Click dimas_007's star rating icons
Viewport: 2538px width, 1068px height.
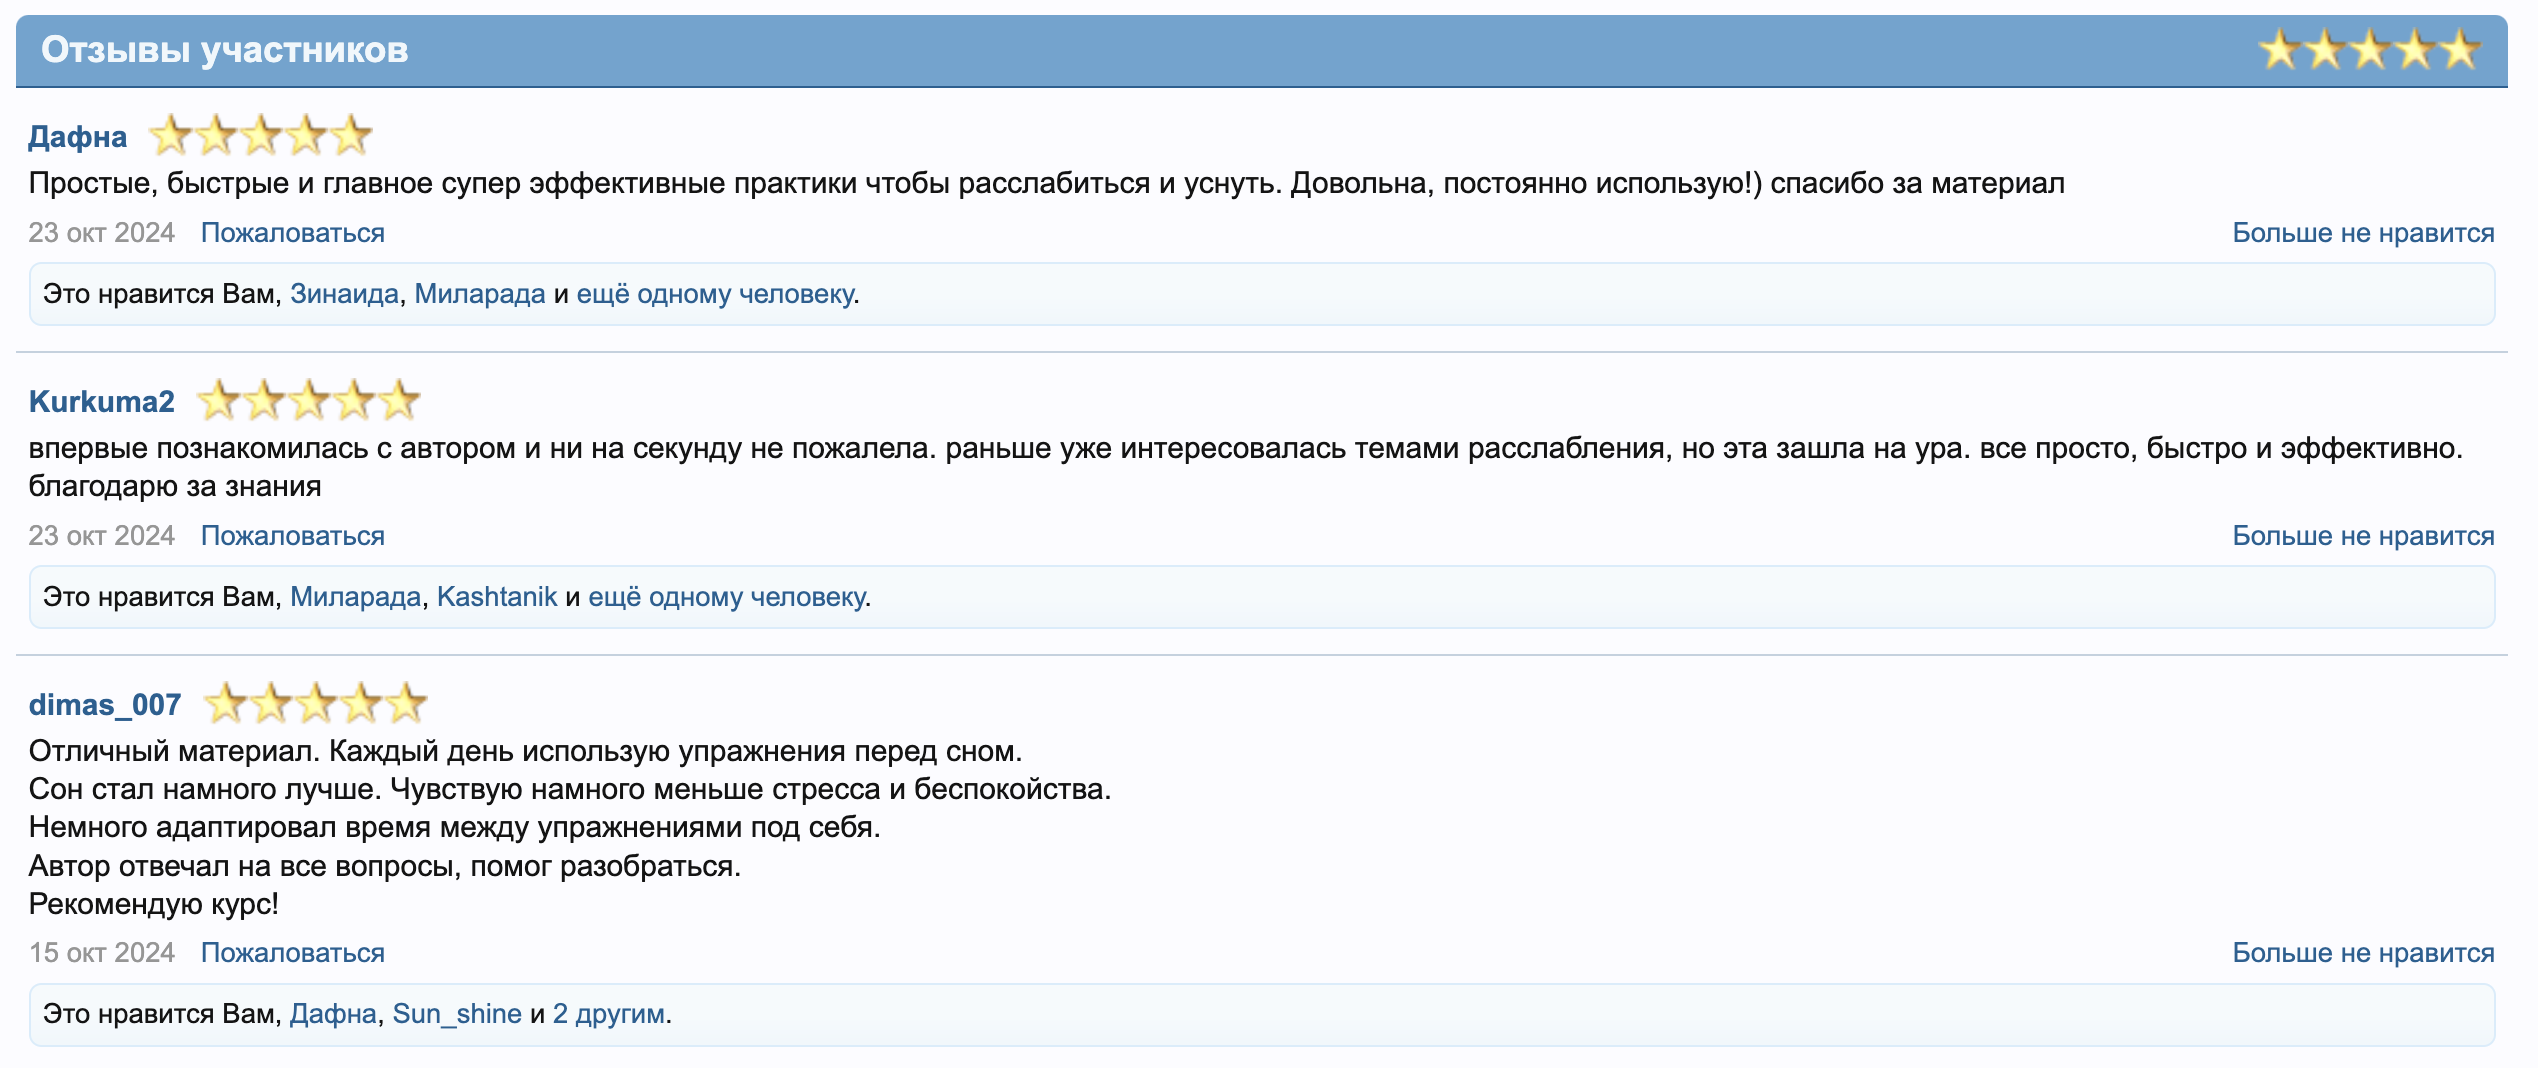pos(315,704)
